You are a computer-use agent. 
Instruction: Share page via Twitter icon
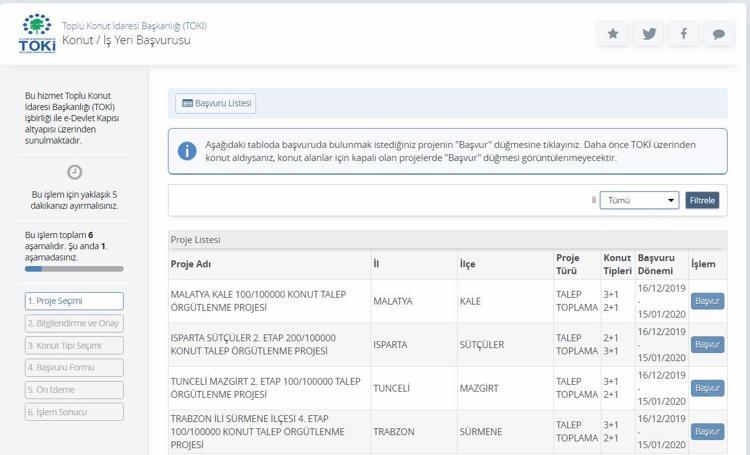click(648, 34)
